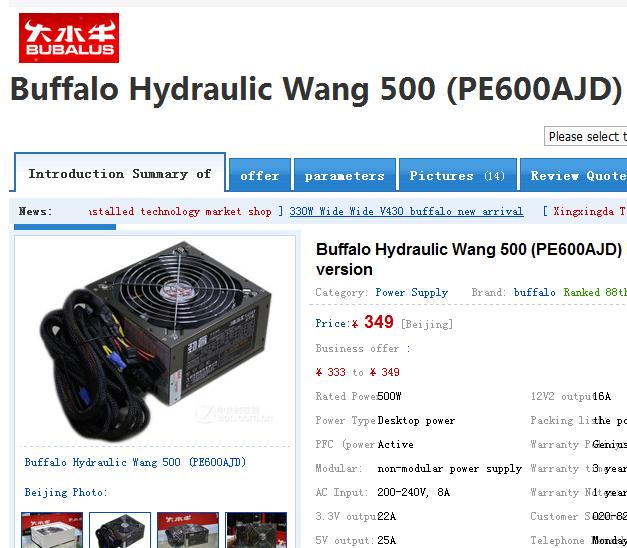
Task: Open the Pictures (14) tab
Action: [x=457, y=175]
